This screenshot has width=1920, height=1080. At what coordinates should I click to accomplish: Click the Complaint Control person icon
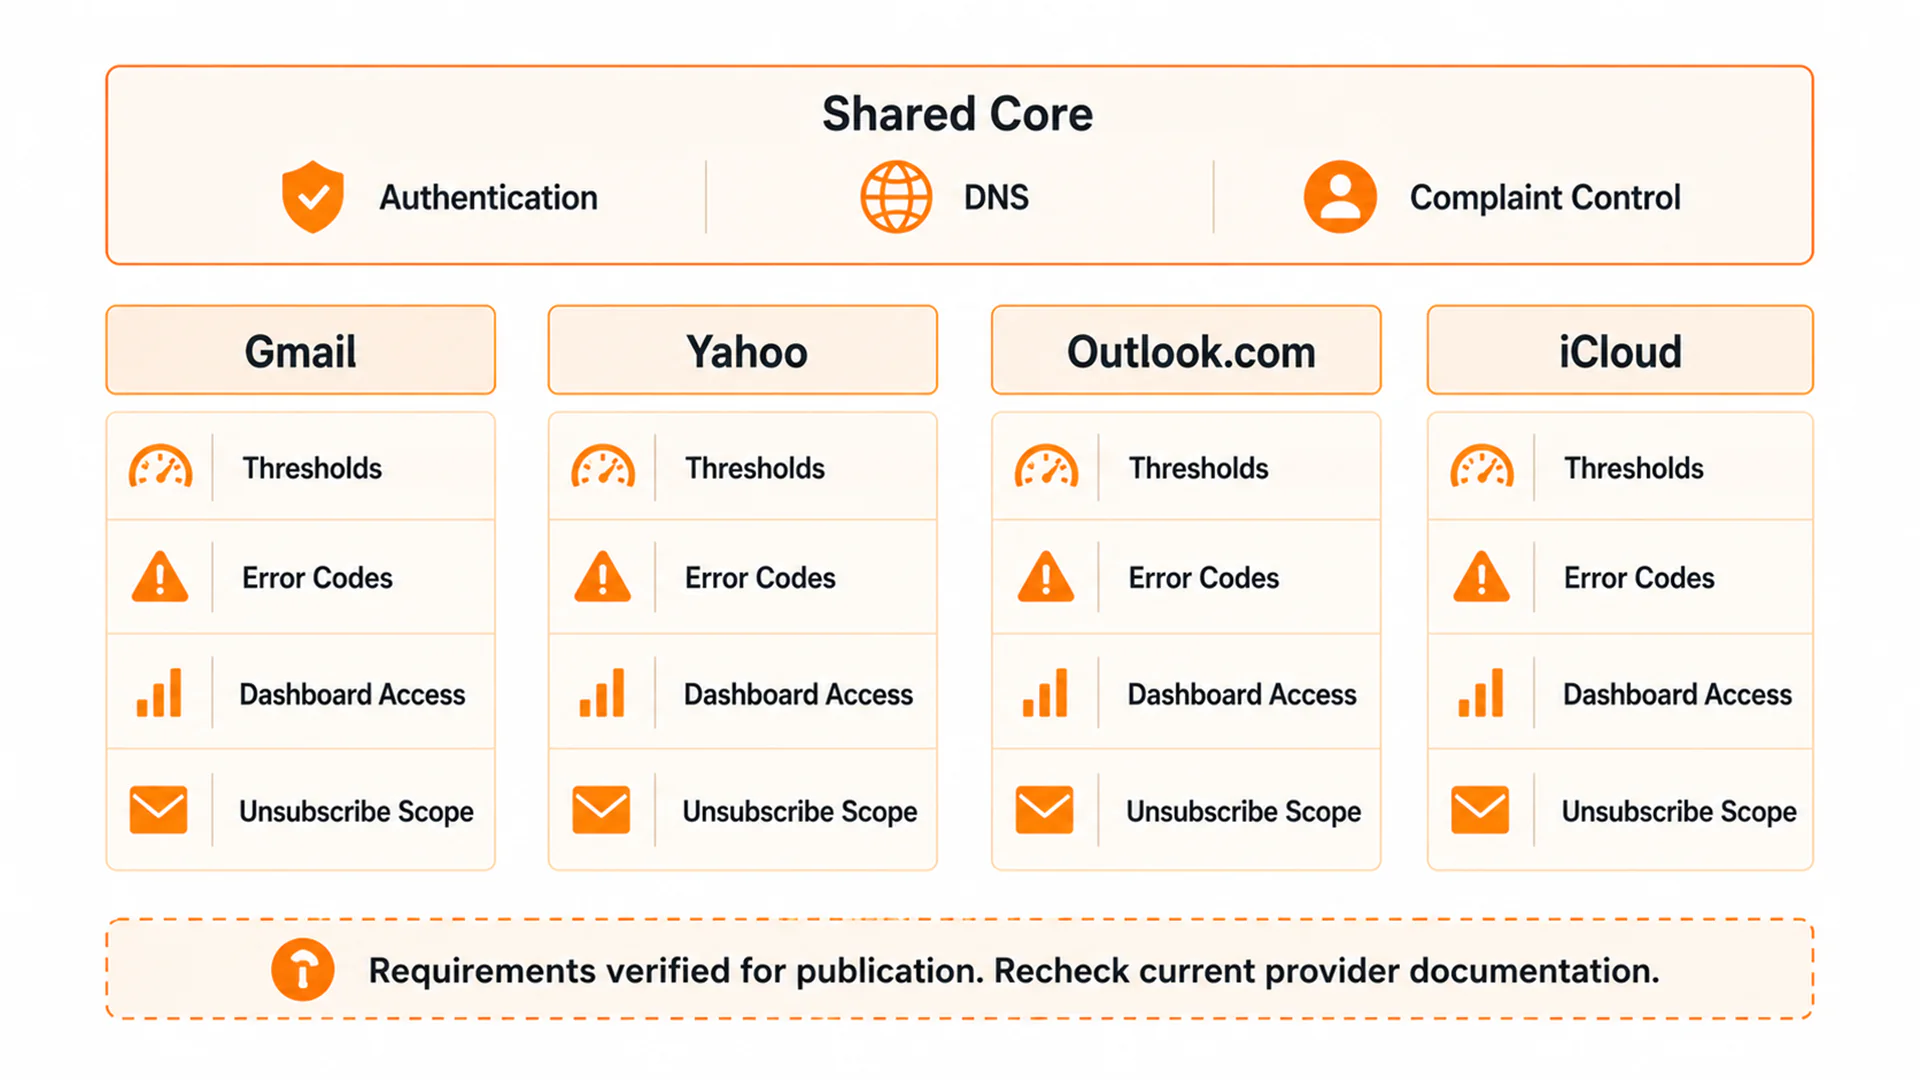click(x=1340, y=197)
